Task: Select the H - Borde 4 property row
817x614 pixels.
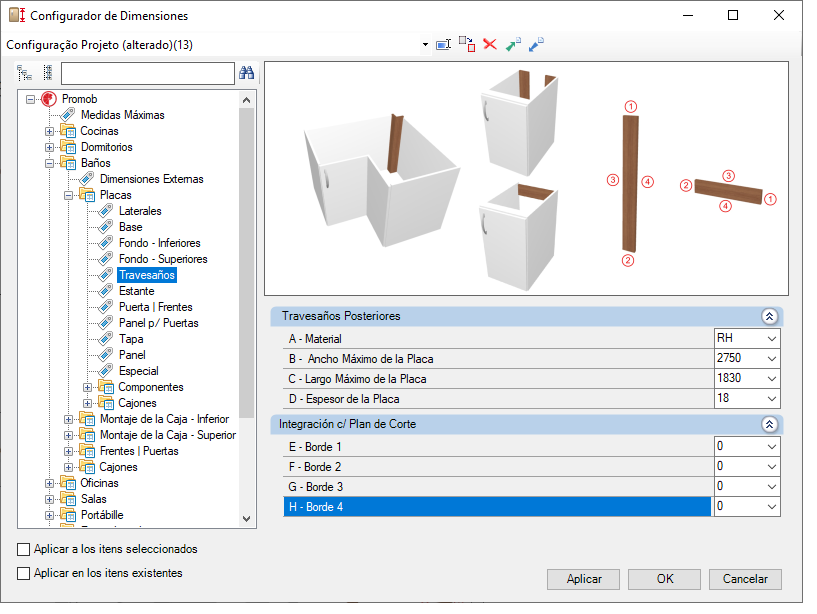Action: [x=498, y=507]
